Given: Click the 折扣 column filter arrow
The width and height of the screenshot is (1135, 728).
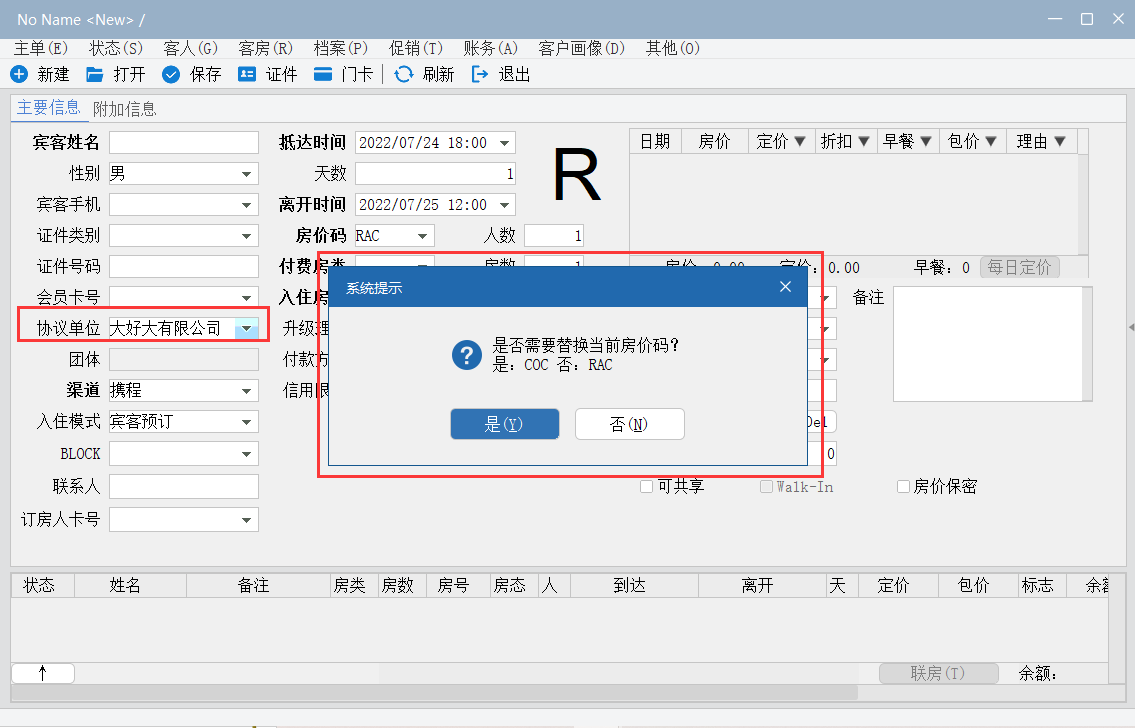Looking at the screenshot, I should coord(864,141).
